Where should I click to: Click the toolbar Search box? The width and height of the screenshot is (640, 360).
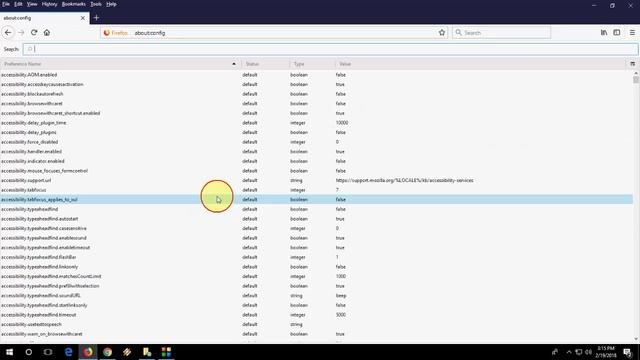(x=501, y=33)
